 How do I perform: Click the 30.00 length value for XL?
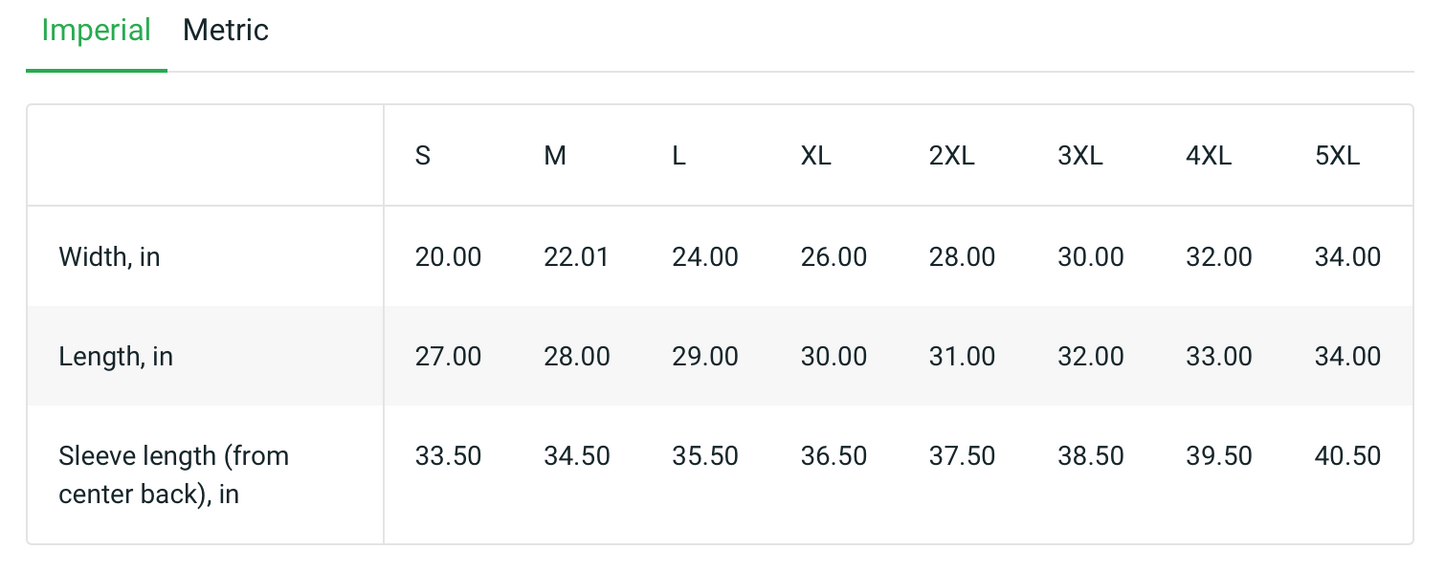point(833,356)
